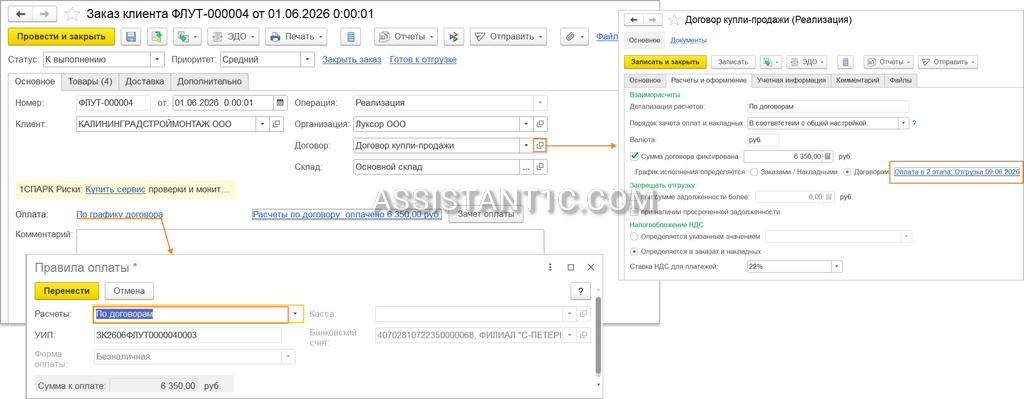Go forward arrow in the Договор купли-продажи window
The image size is (1024, 399).
(x=653, y=20)
